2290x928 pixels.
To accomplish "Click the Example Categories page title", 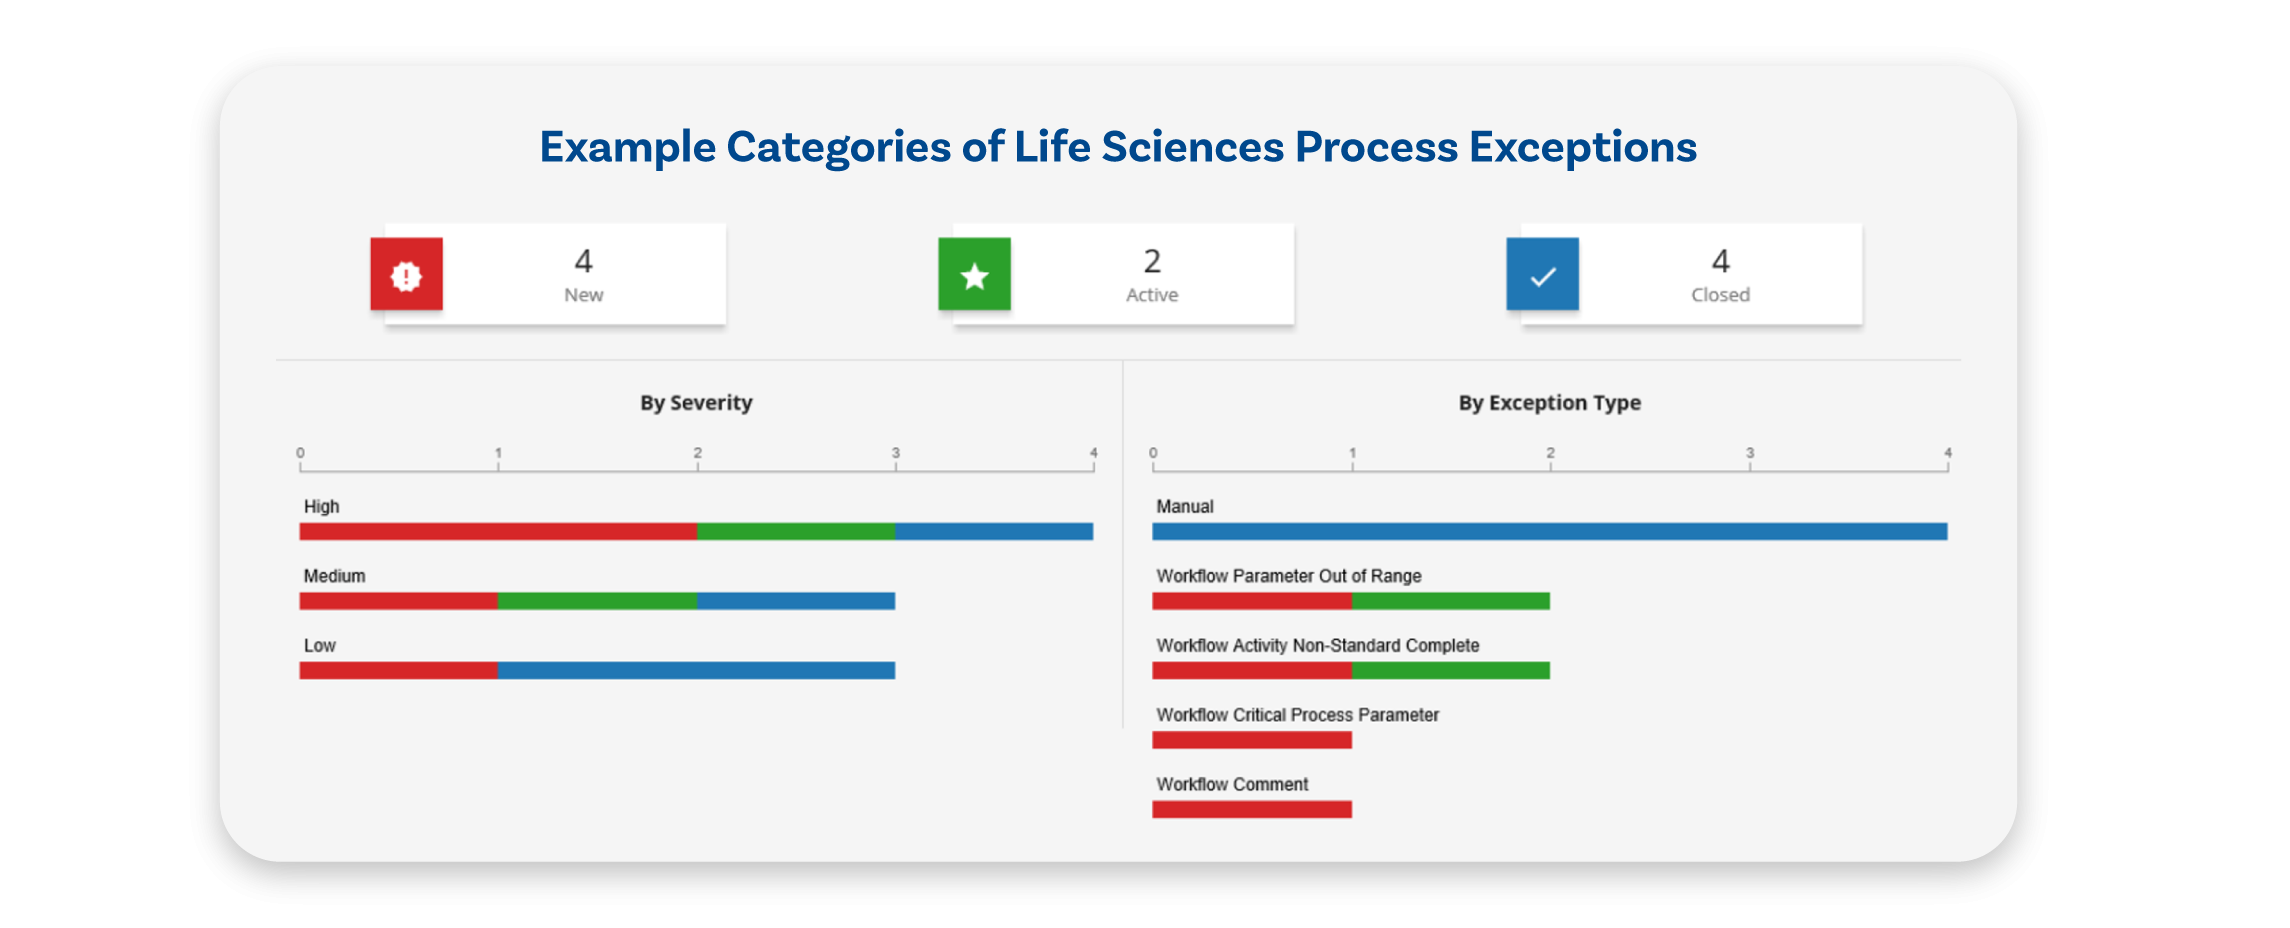I will coord(1118,147).
